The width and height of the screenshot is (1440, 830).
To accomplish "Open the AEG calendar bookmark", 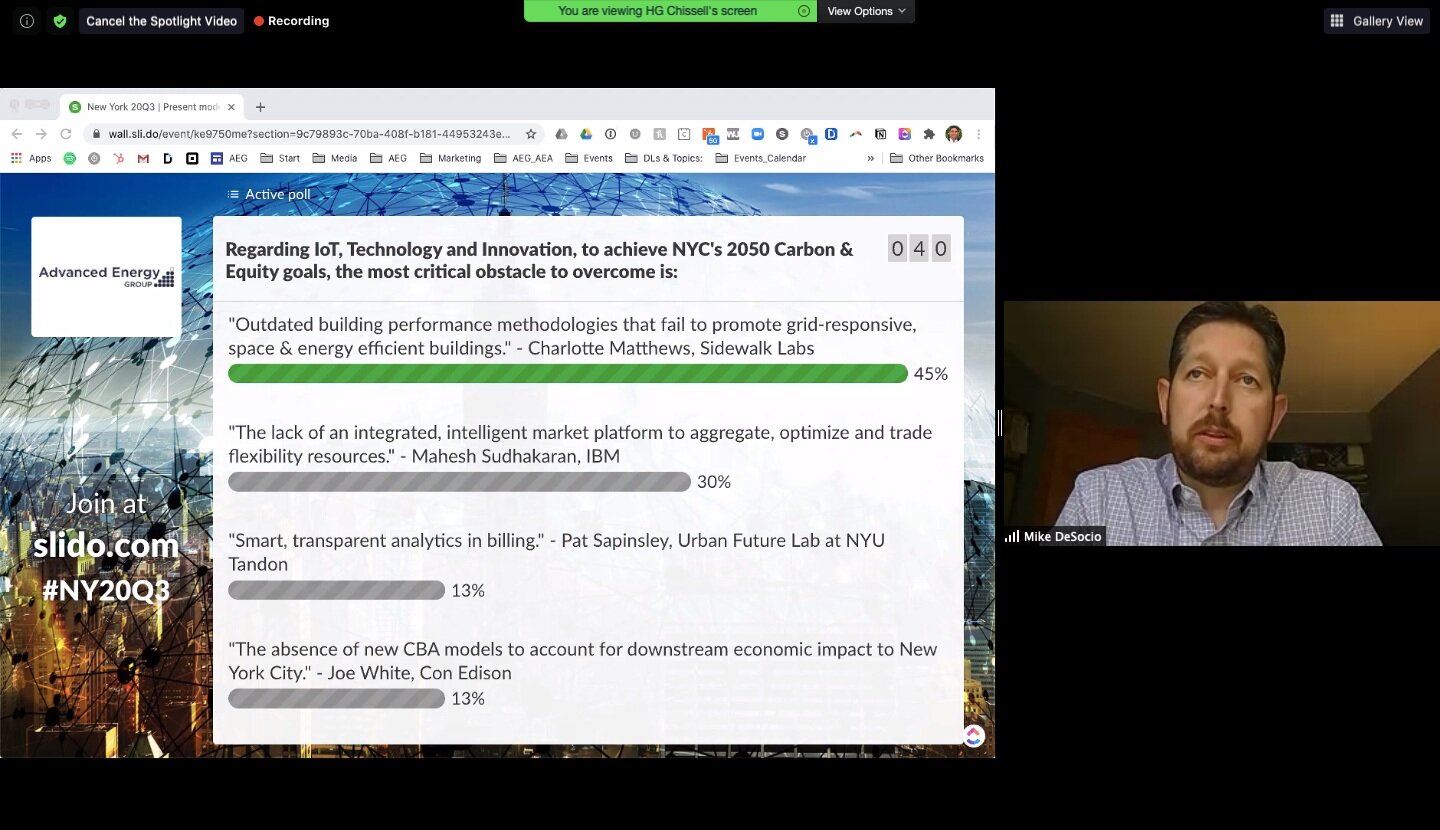I will pyautogui.click(x=229, y=158).
